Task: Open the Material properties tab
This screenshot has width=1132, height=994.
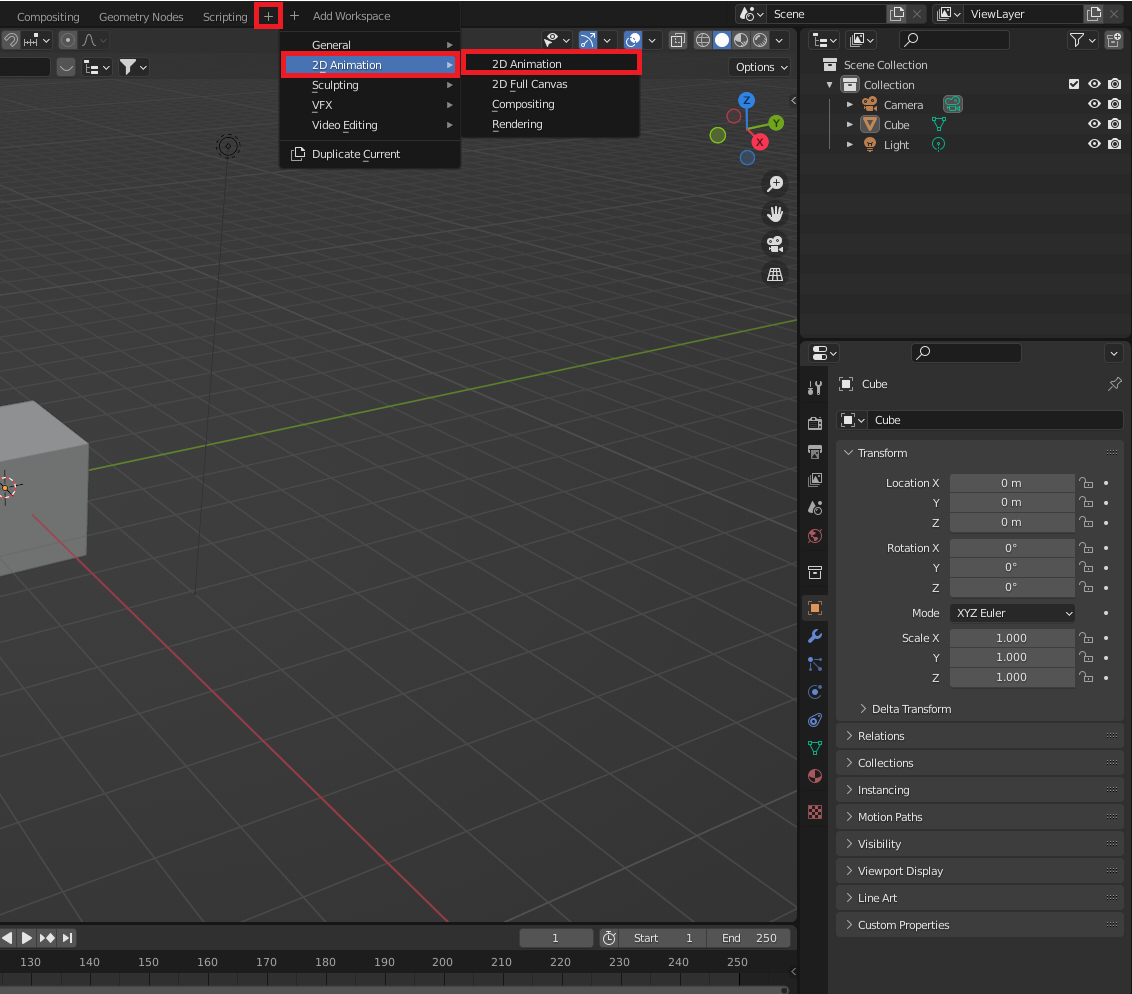Action: [815, 776]
